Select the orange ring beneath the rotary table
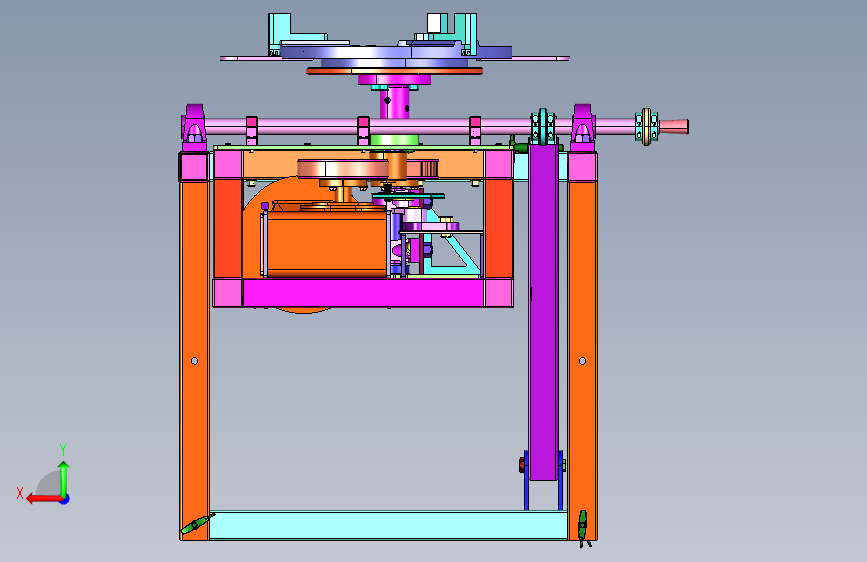This screenshot has height=562, width=867. coord(395,71)
